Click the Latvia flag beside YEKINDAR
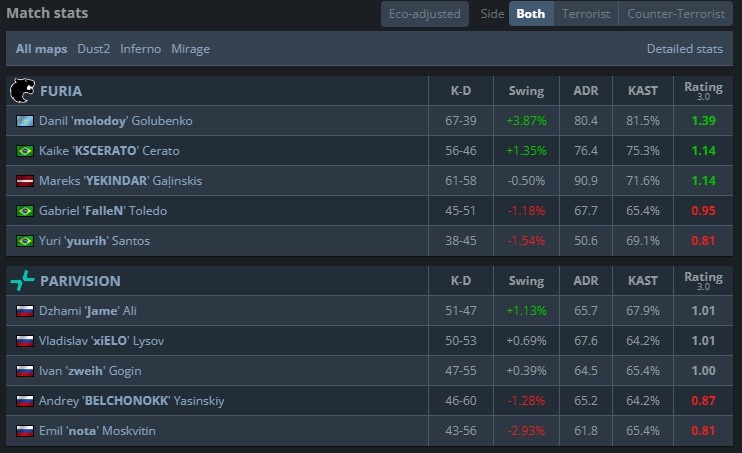 click(x=26, y=181)
